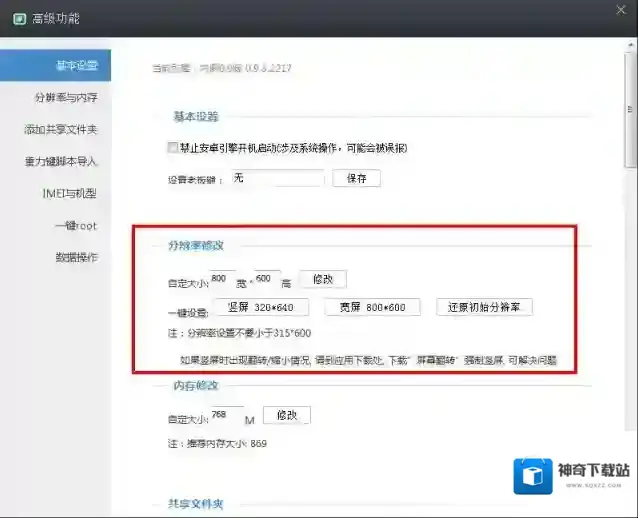Open 重力键脚本导入 sidebar item
This screenshot has height=518, width=638.
[x=61, y=161]
